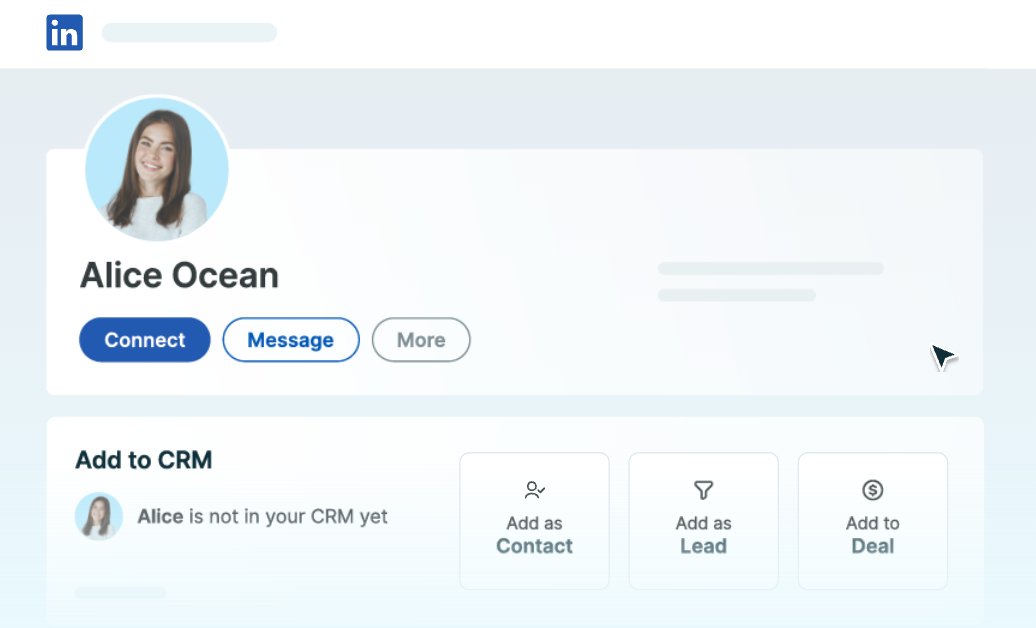The image size is (1036, 628).
Task: Select the Add as Lead option
Action: pos(703,520)
